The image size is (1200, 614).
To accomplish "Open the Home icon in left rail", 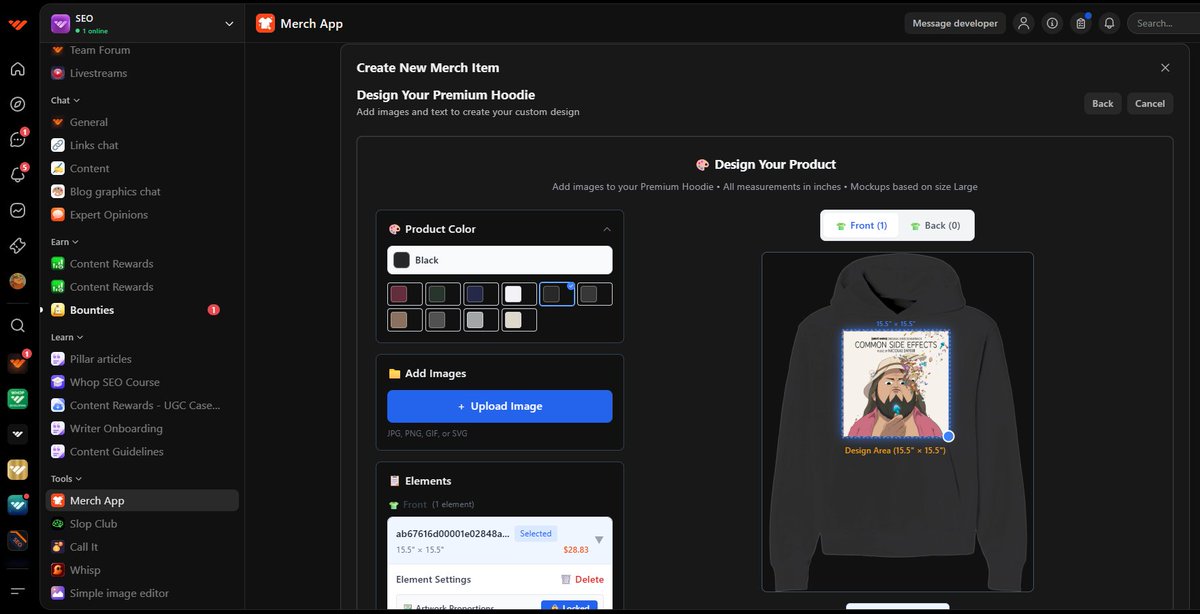I will click(17, 69).
